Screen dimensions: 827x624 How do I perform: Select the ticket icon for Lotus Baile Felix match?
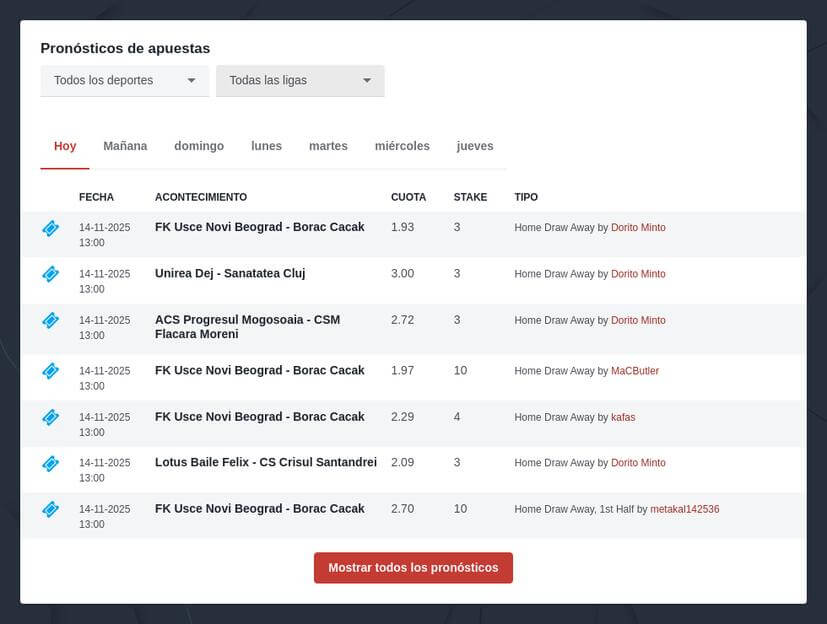tap(50, 463)
